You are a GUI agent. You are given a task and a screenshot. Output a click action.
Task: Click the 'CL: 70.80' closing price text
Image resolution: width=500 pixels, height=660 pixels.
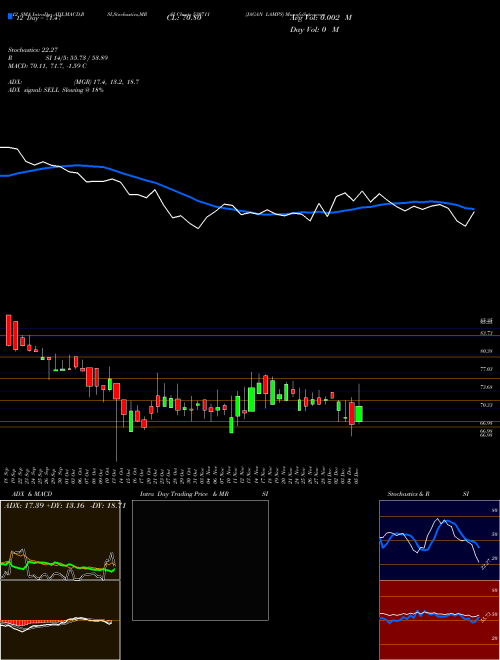(x=185, y=18)
